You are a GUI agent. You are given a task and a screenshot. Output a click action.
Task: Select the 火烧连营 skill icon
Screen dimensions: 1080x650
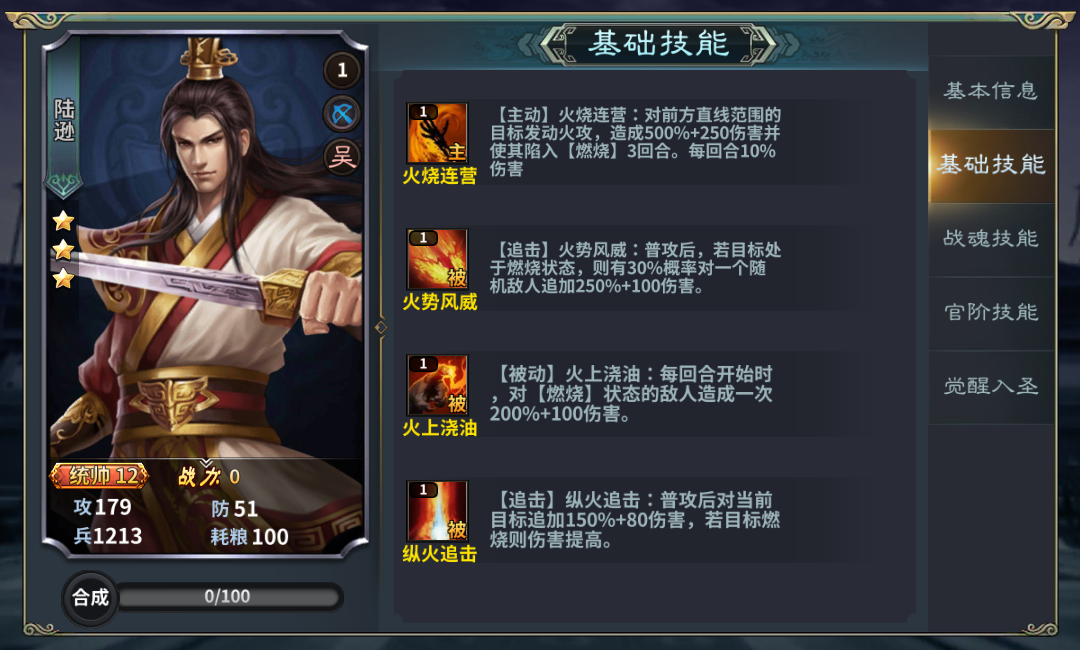click(437, 133)
